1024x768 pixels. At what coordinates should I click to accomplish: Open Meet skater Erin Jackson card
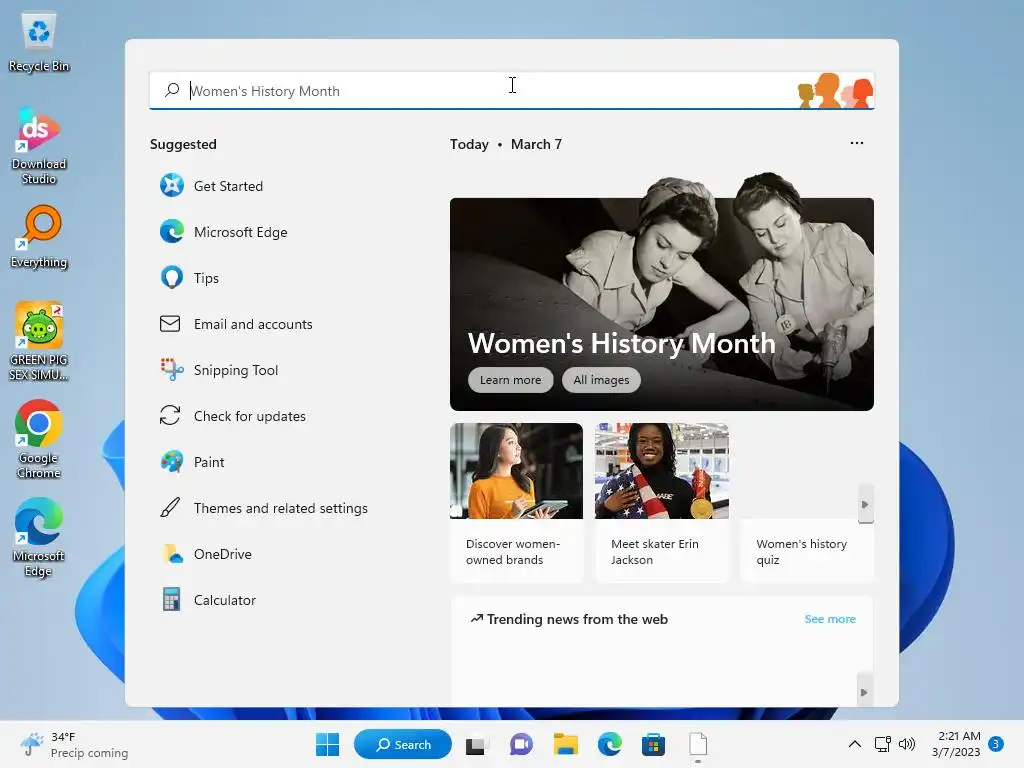coord(662,502)
